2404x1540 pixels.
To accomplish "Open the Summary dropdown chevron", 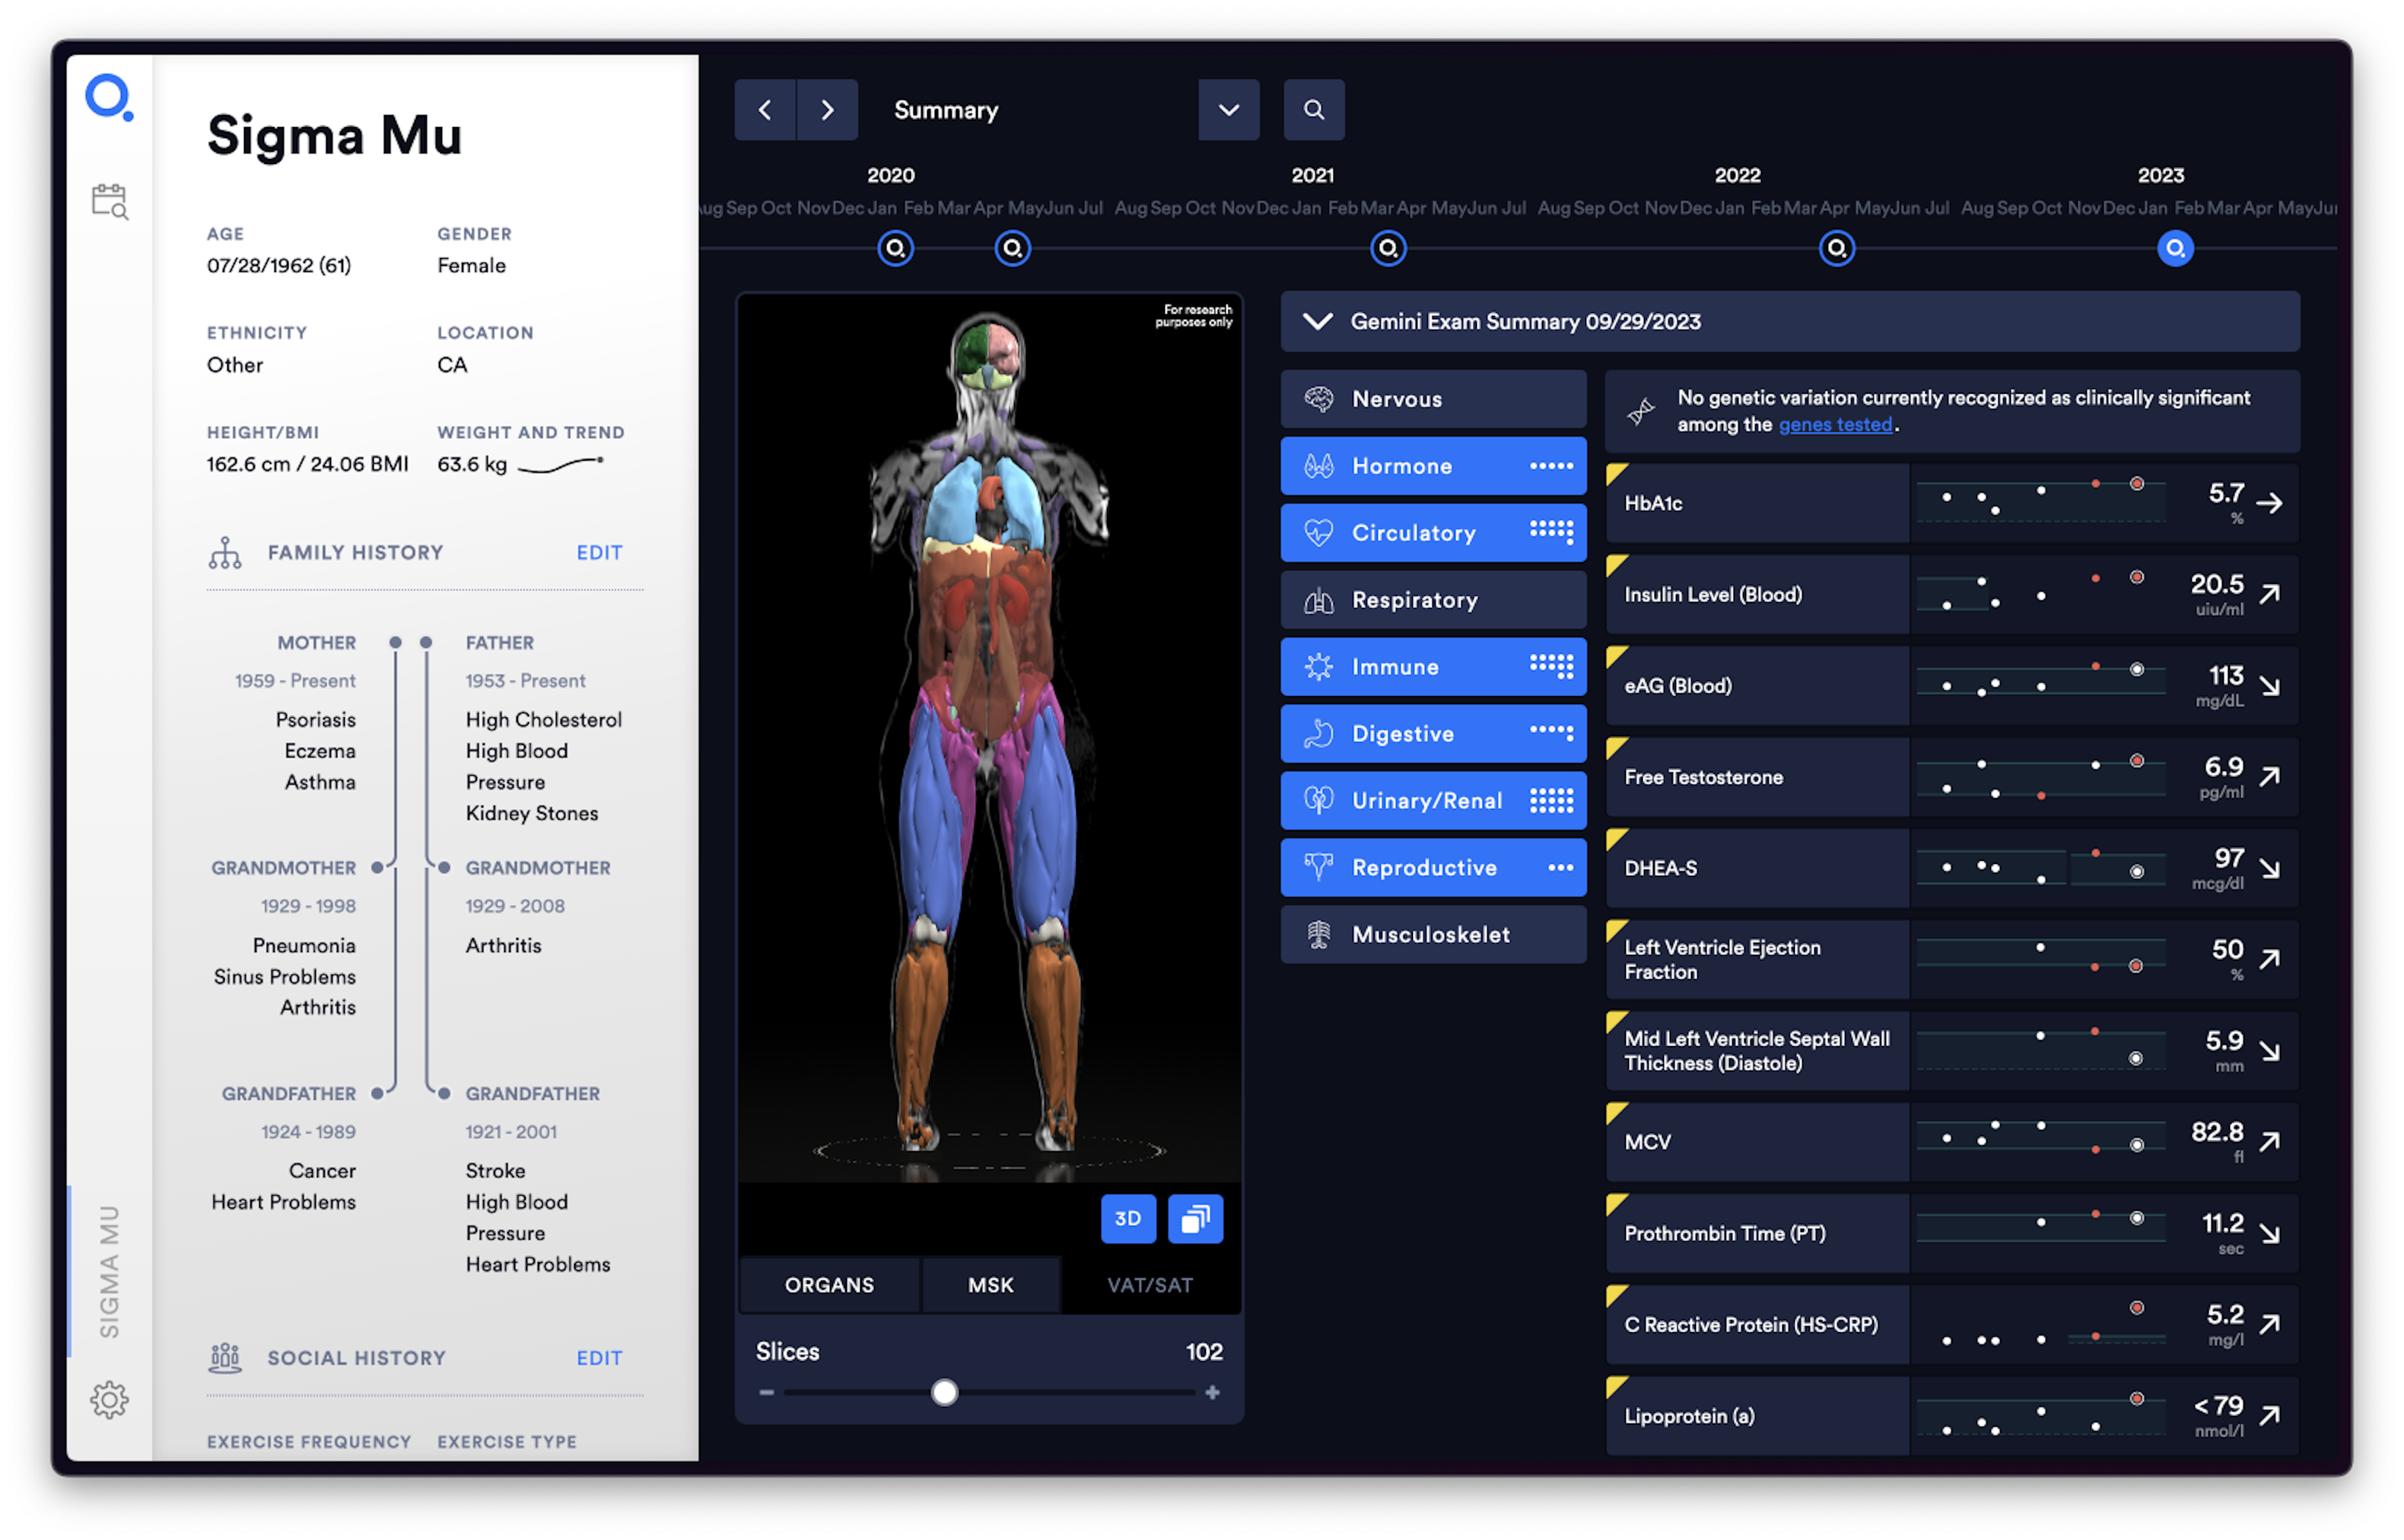I will coord(1228,110).
